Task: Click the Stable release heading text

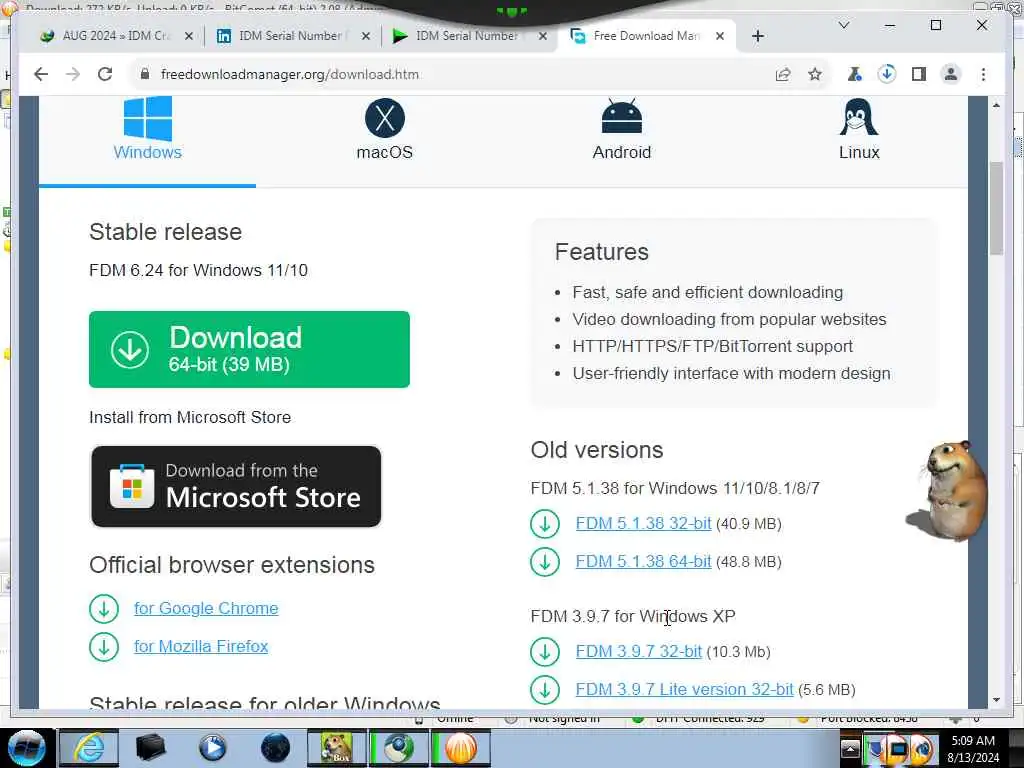Action: click(165, 232)
